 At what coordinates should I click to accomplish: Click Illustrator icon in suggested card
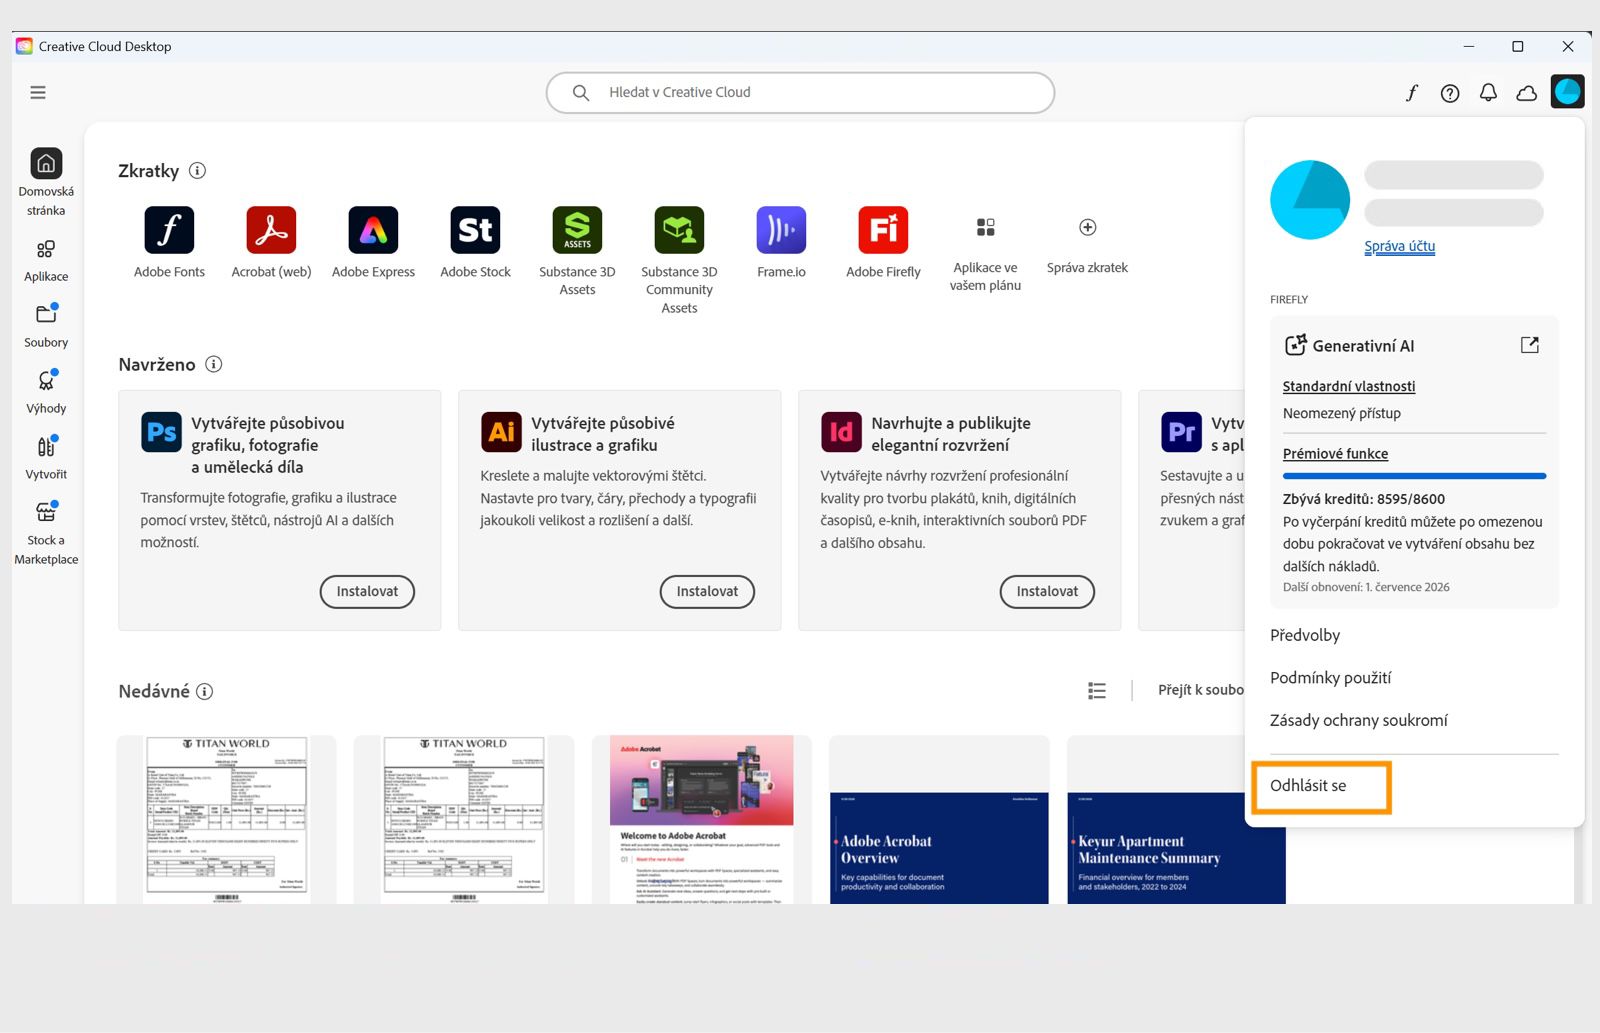pyautogui.click(x=501, y=432)
